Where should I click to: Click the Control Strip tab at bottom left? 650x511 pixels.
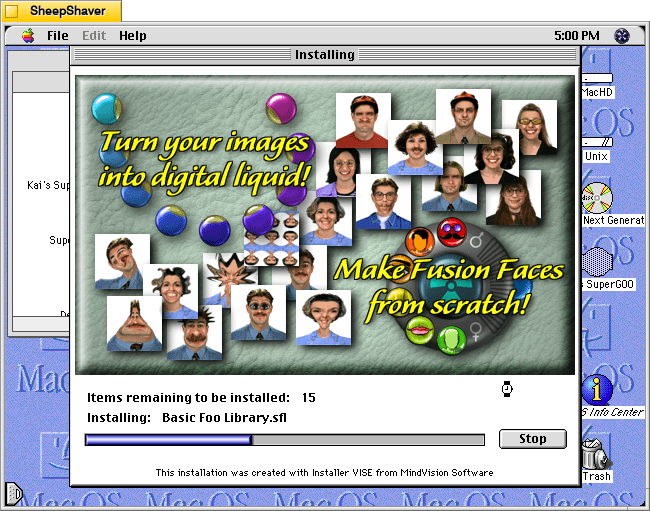click(14, 494)
